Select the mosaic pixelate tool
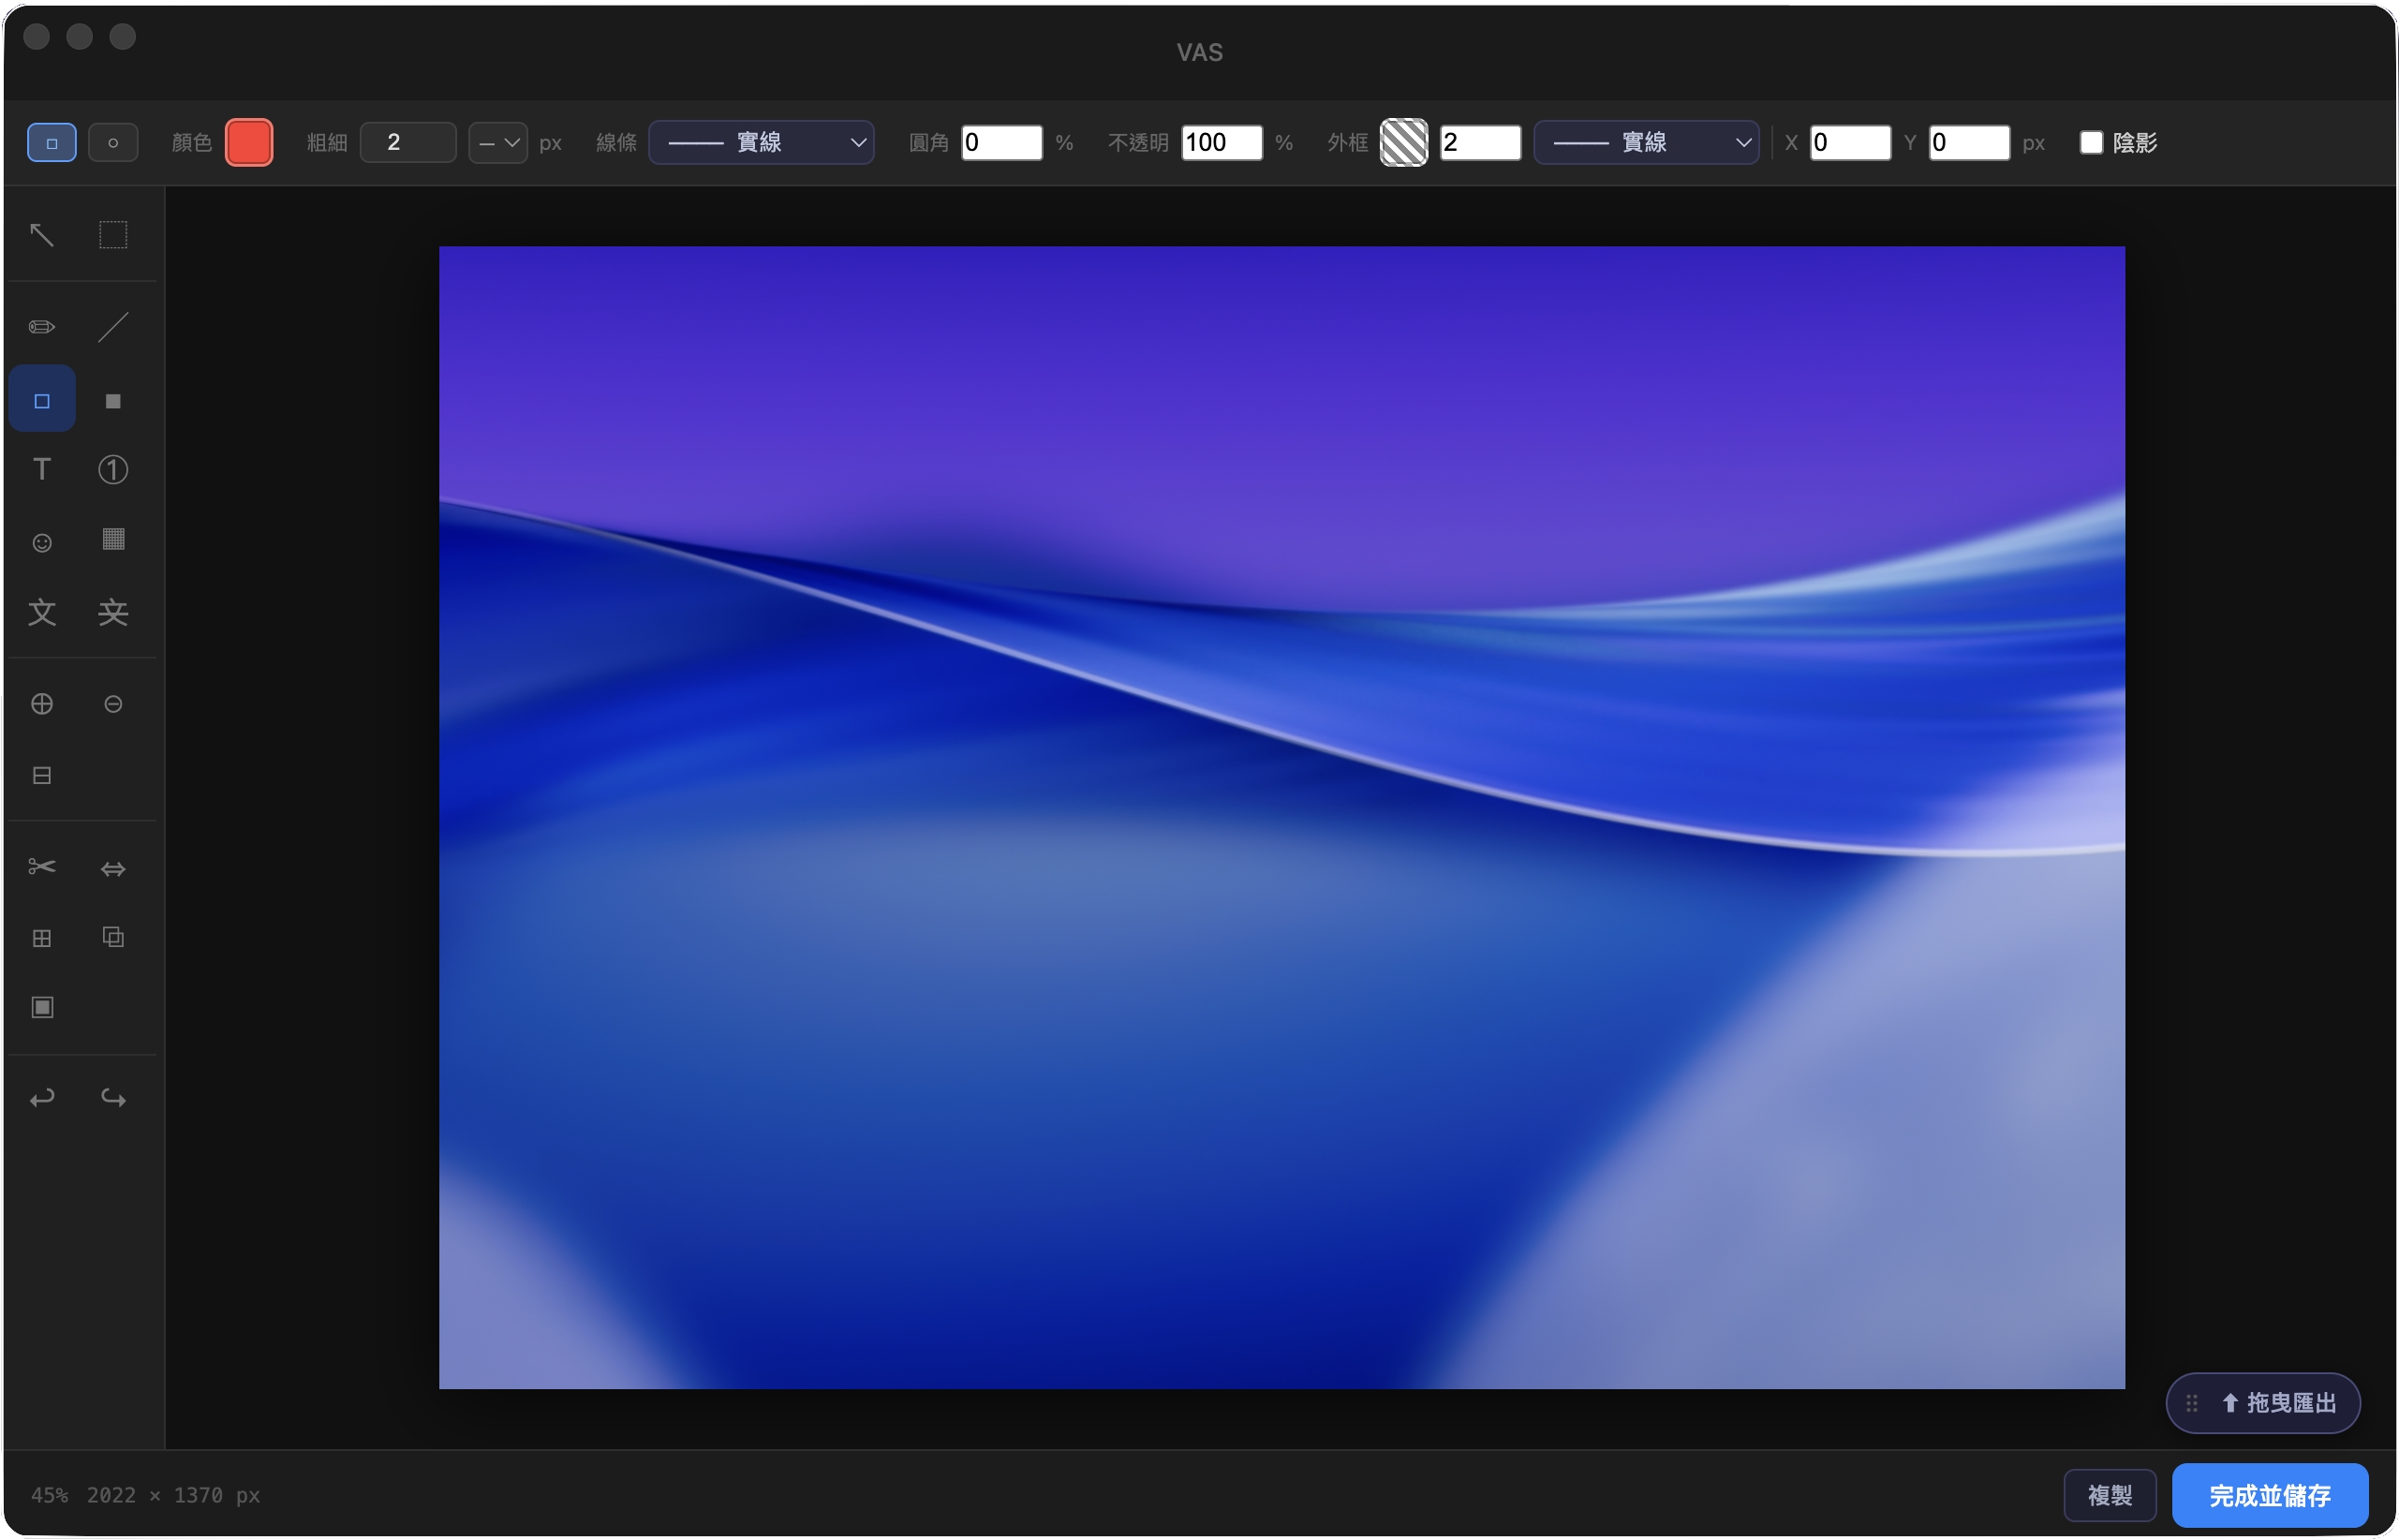The image size is (2399, 1540). pyautogui.click(x=113, y=540)
